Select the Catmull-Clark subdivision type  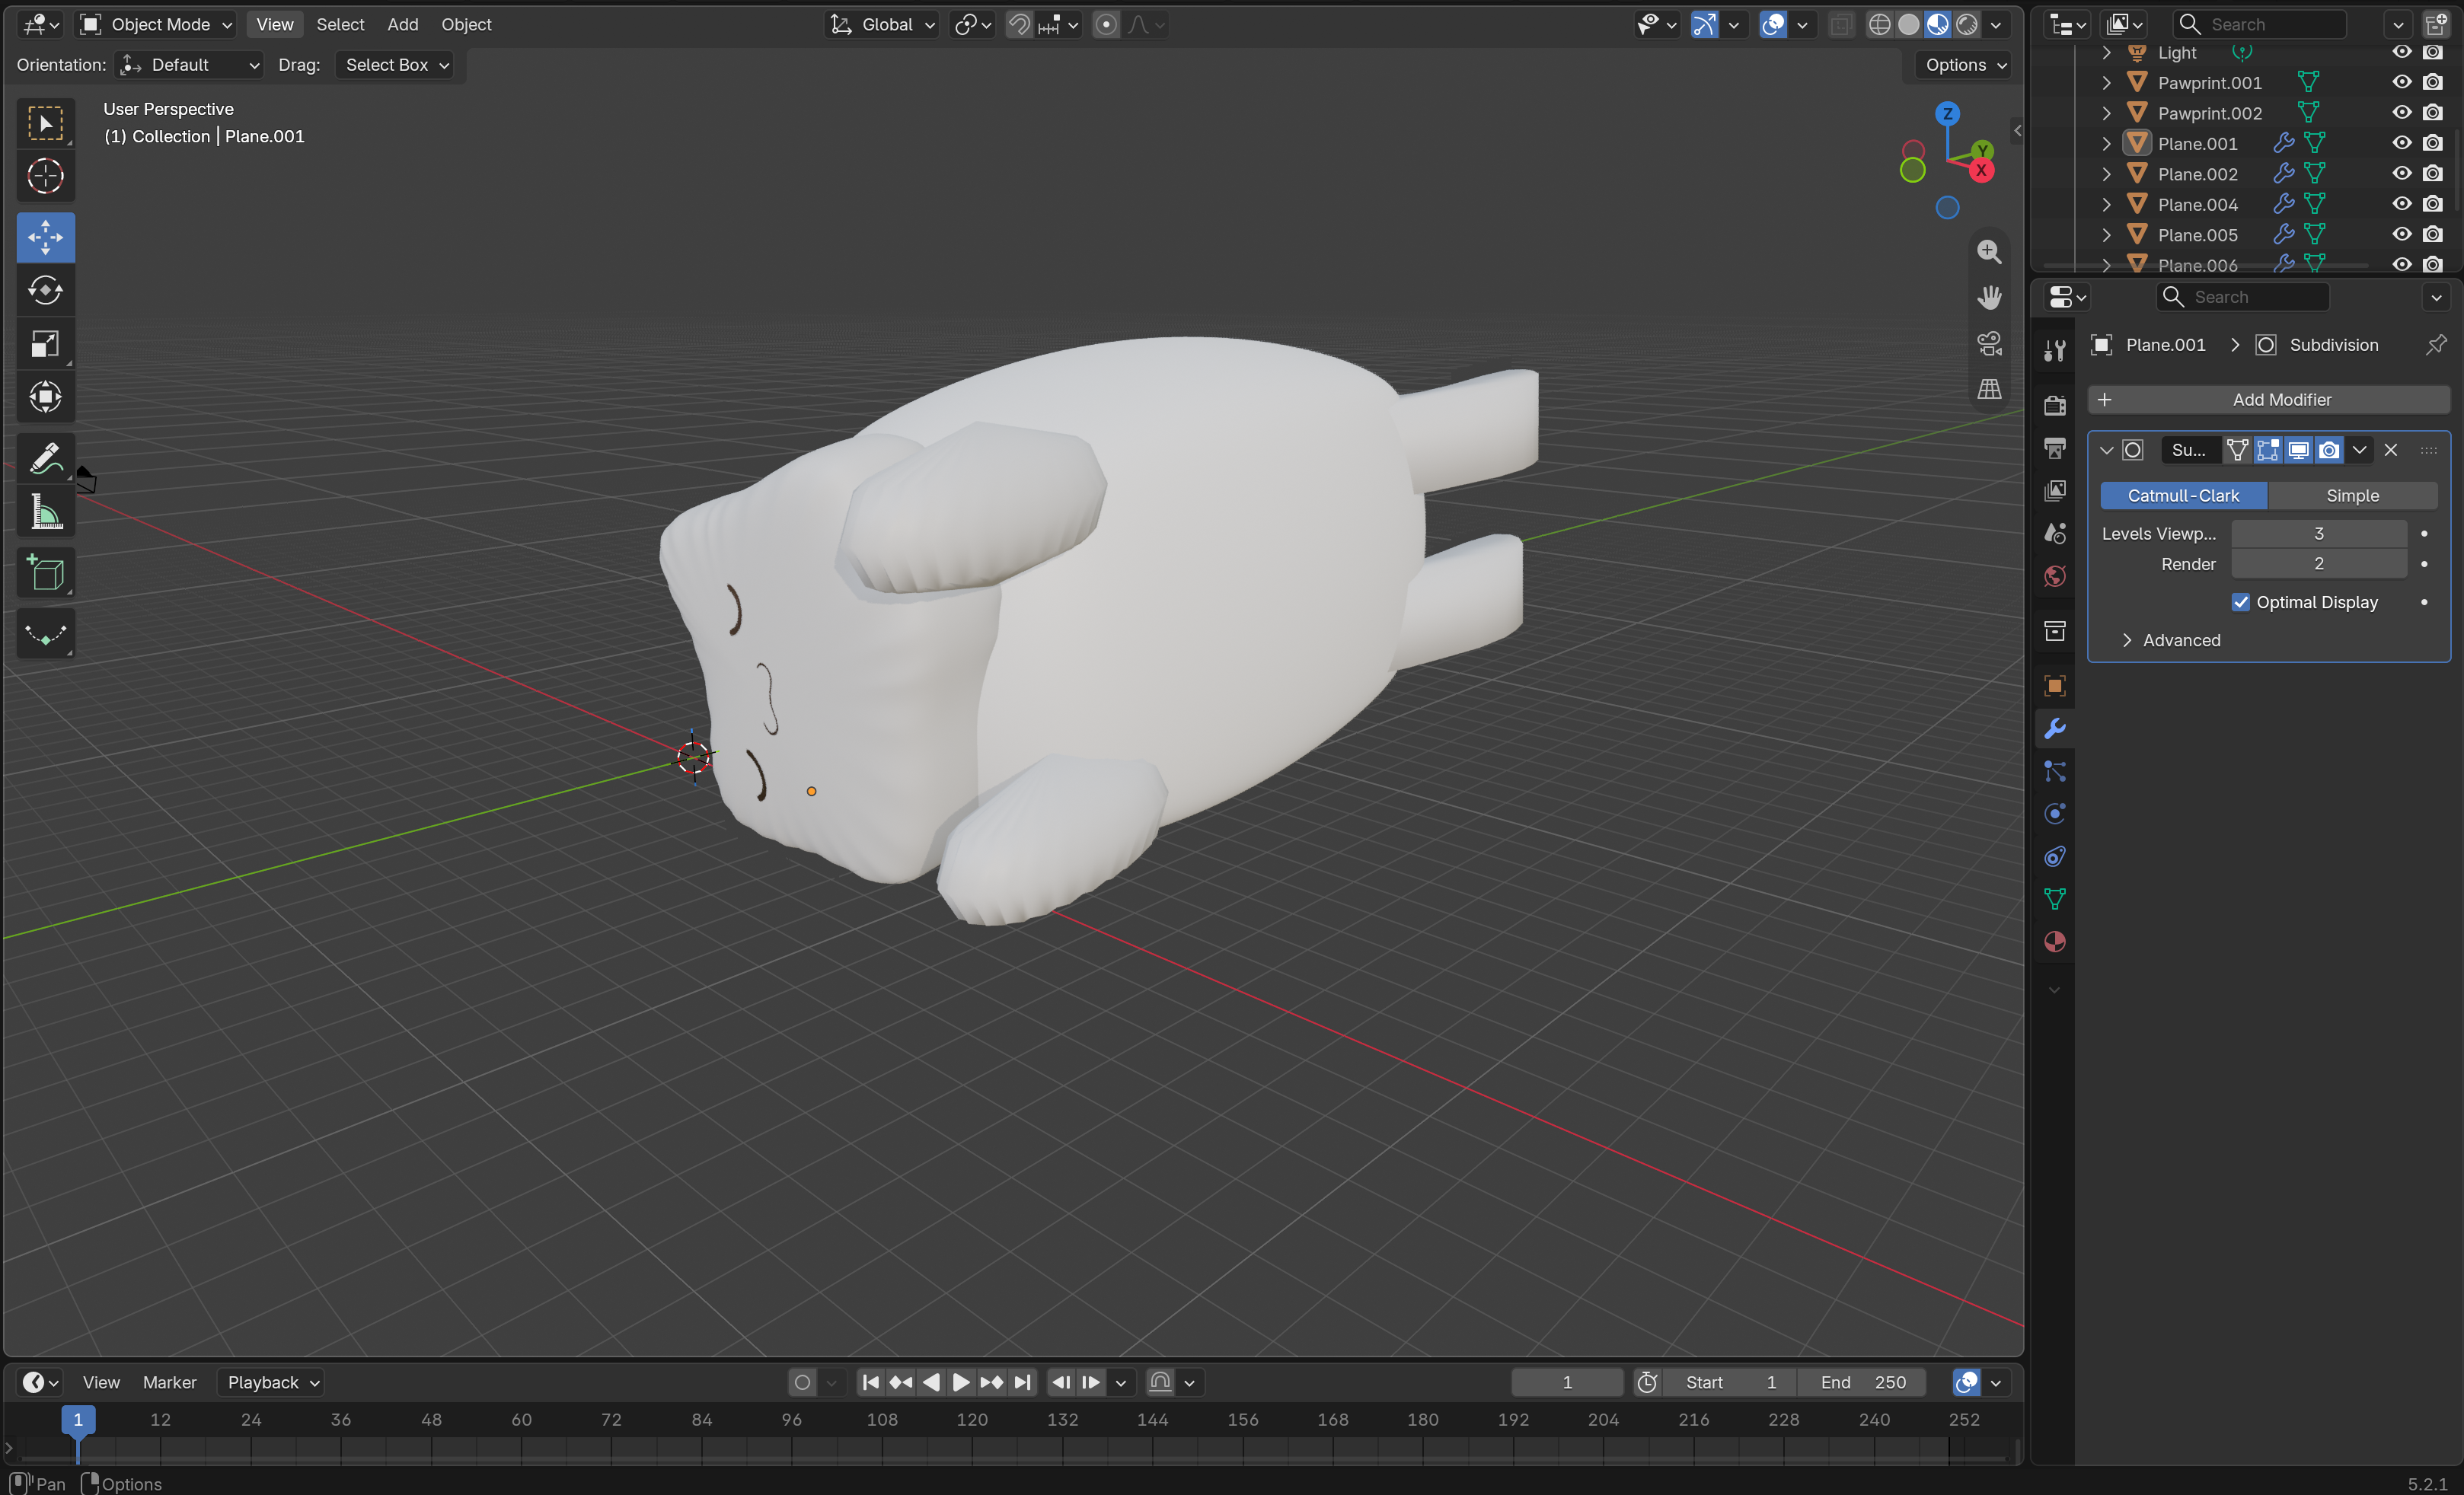[2183, 496]
